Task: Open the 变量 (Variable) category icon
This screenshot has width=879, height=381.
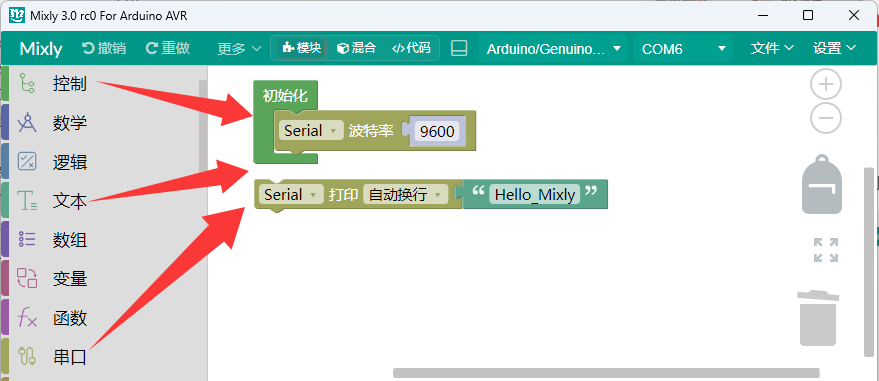Action: click(27, 278)
